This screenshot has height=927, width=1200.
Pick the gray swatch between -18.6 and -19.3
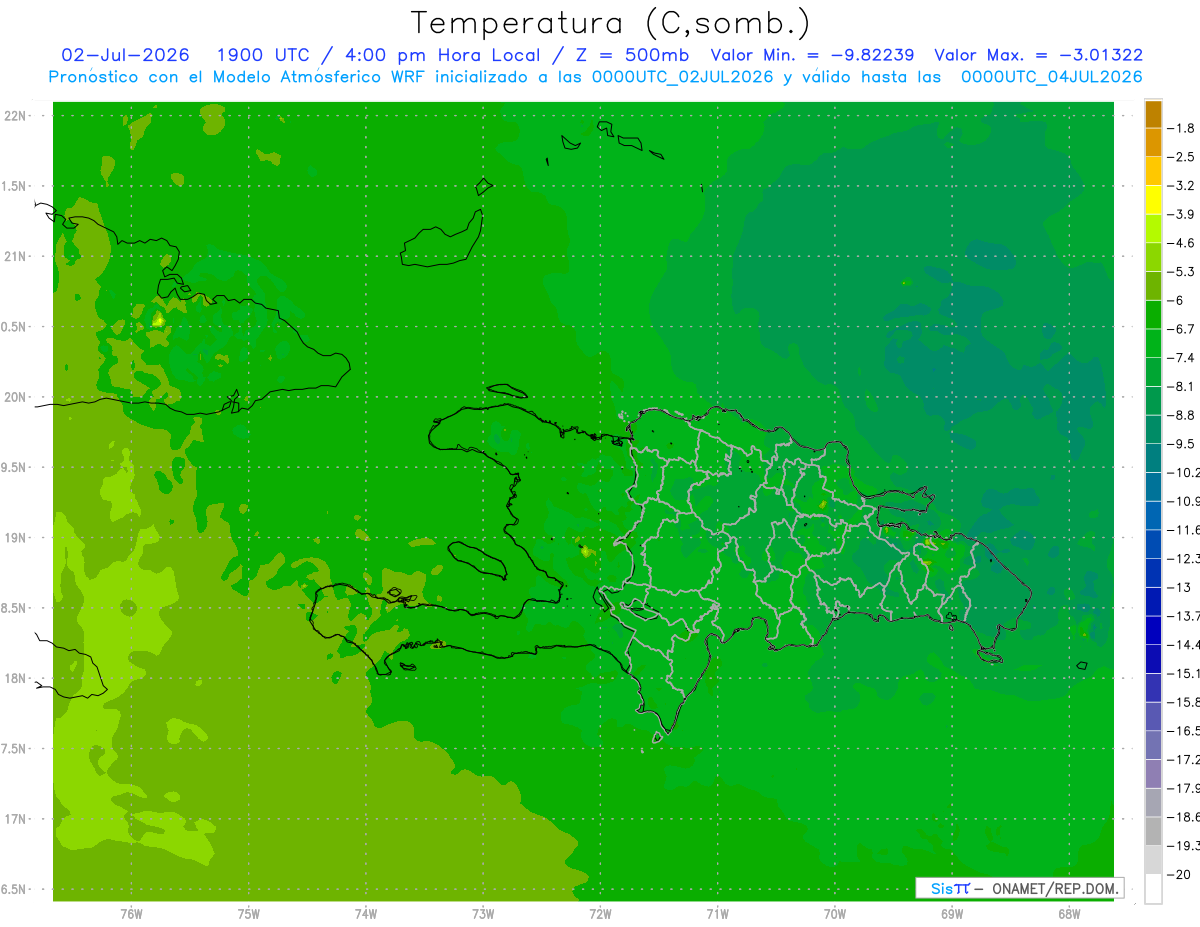(x=1153, y=832)
